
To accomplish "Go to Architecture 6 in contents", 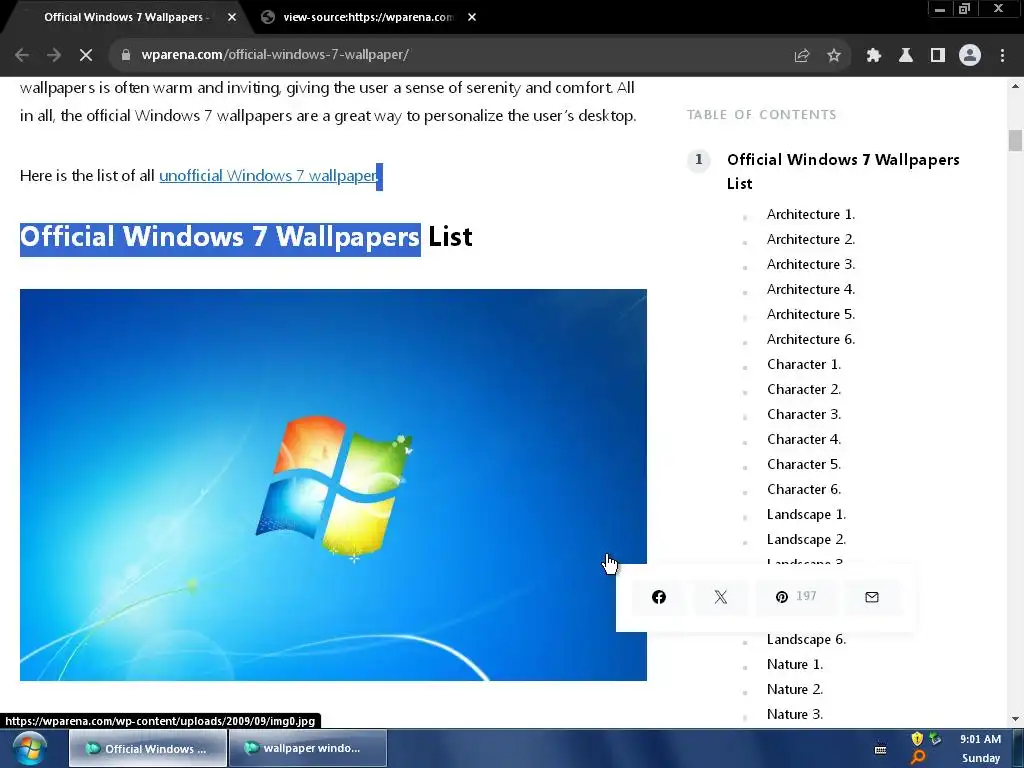I will (810, 339).
